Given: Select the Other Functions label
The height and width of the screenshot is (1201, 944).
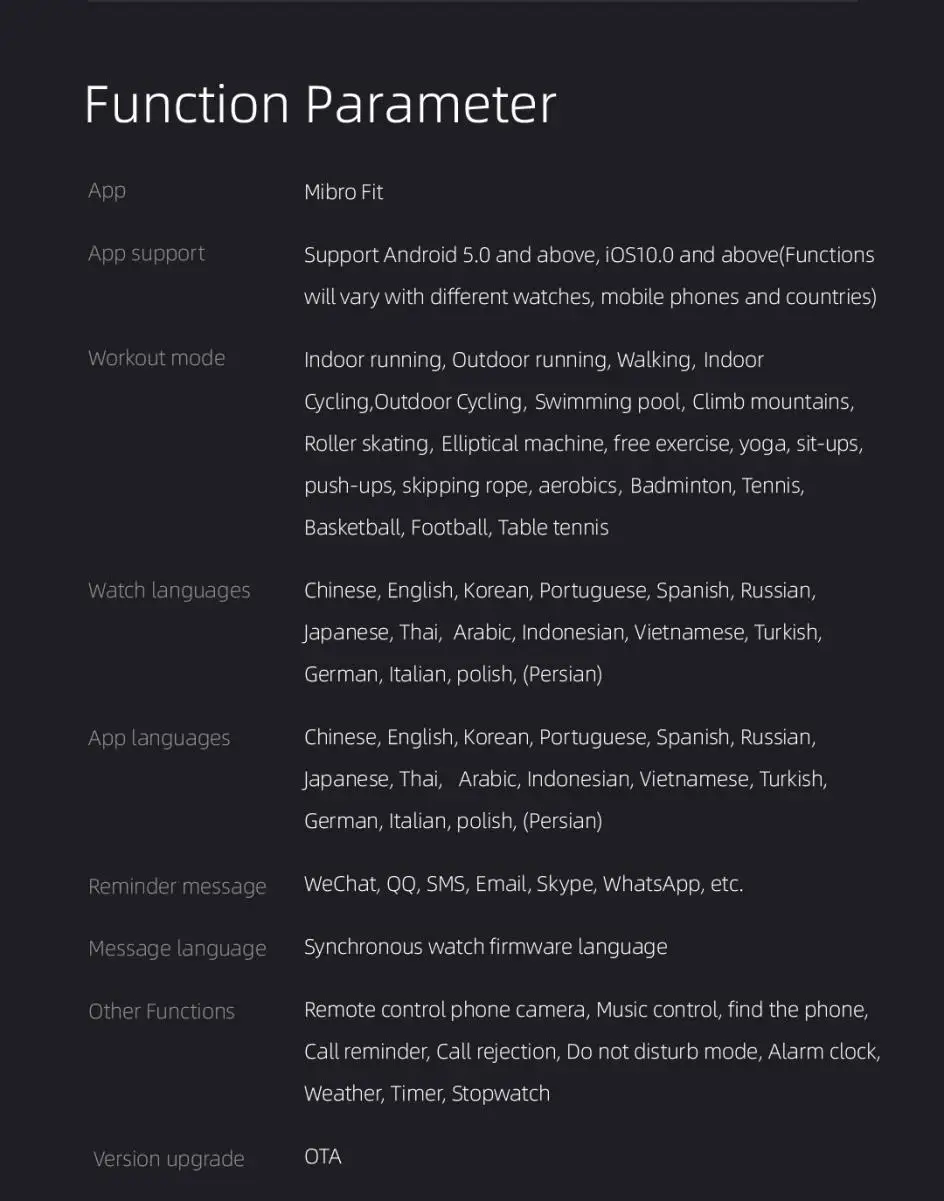Looking at the screenshot, I should (161, 1011).
